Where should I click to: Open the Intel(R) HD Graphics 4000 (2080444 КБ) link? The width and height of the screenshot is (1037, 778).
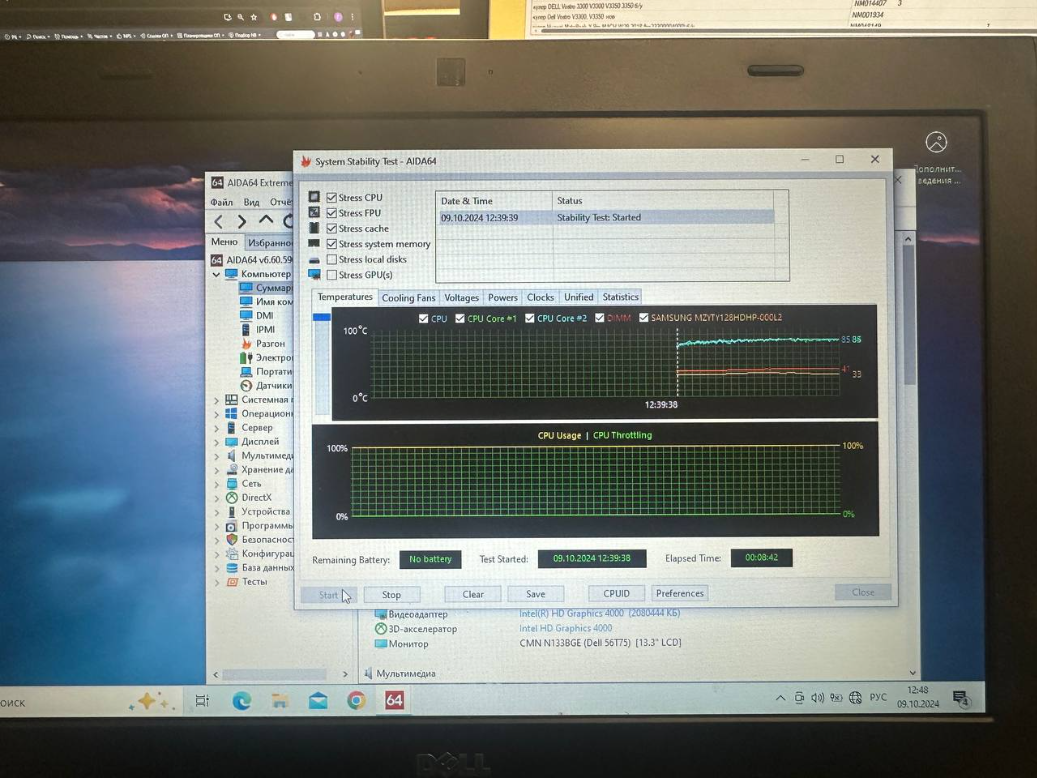pos(599,613)
